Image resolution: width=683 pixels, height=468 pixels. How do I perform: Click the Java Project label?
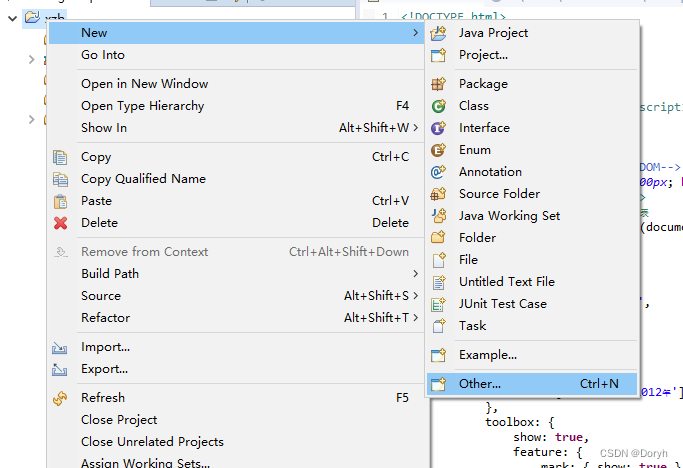493,33
